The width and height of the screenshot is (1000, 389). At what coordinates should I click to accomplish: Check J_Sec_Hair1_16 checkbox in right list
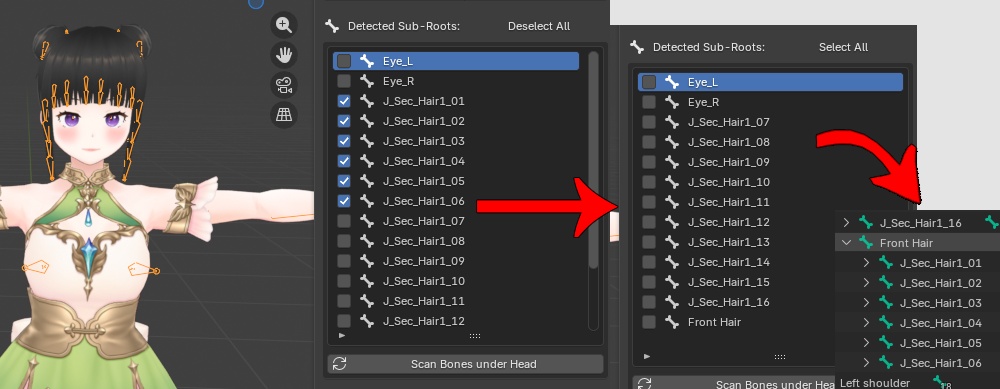[649, 302]
